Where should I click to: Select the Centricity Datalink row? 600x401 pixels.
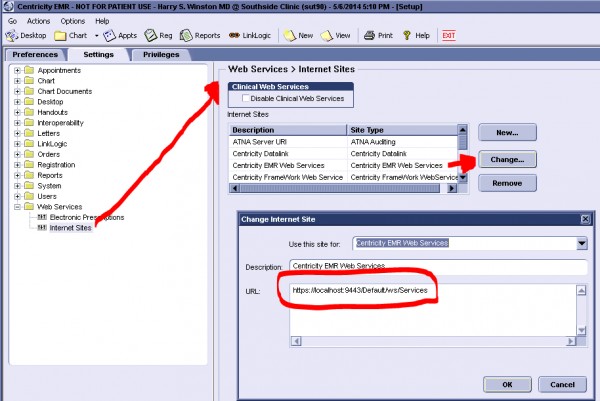343,153
